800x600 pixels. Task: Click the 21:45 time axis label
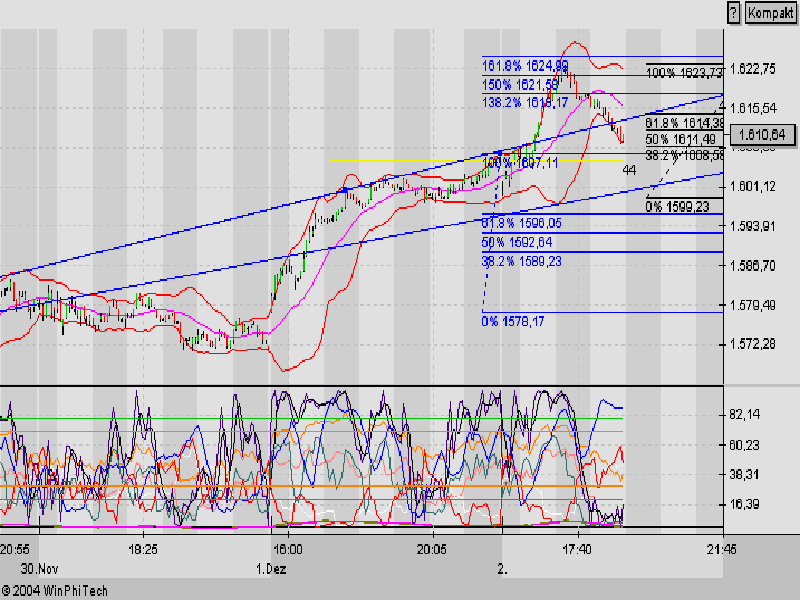tap(721, 549)
